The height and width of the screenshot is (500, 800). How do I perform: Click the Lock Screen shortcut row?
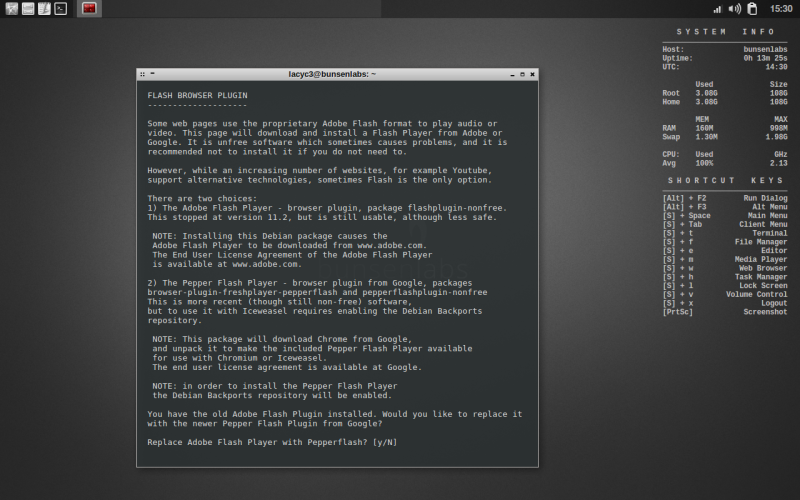pyautogui.click(x=724, y=286)
